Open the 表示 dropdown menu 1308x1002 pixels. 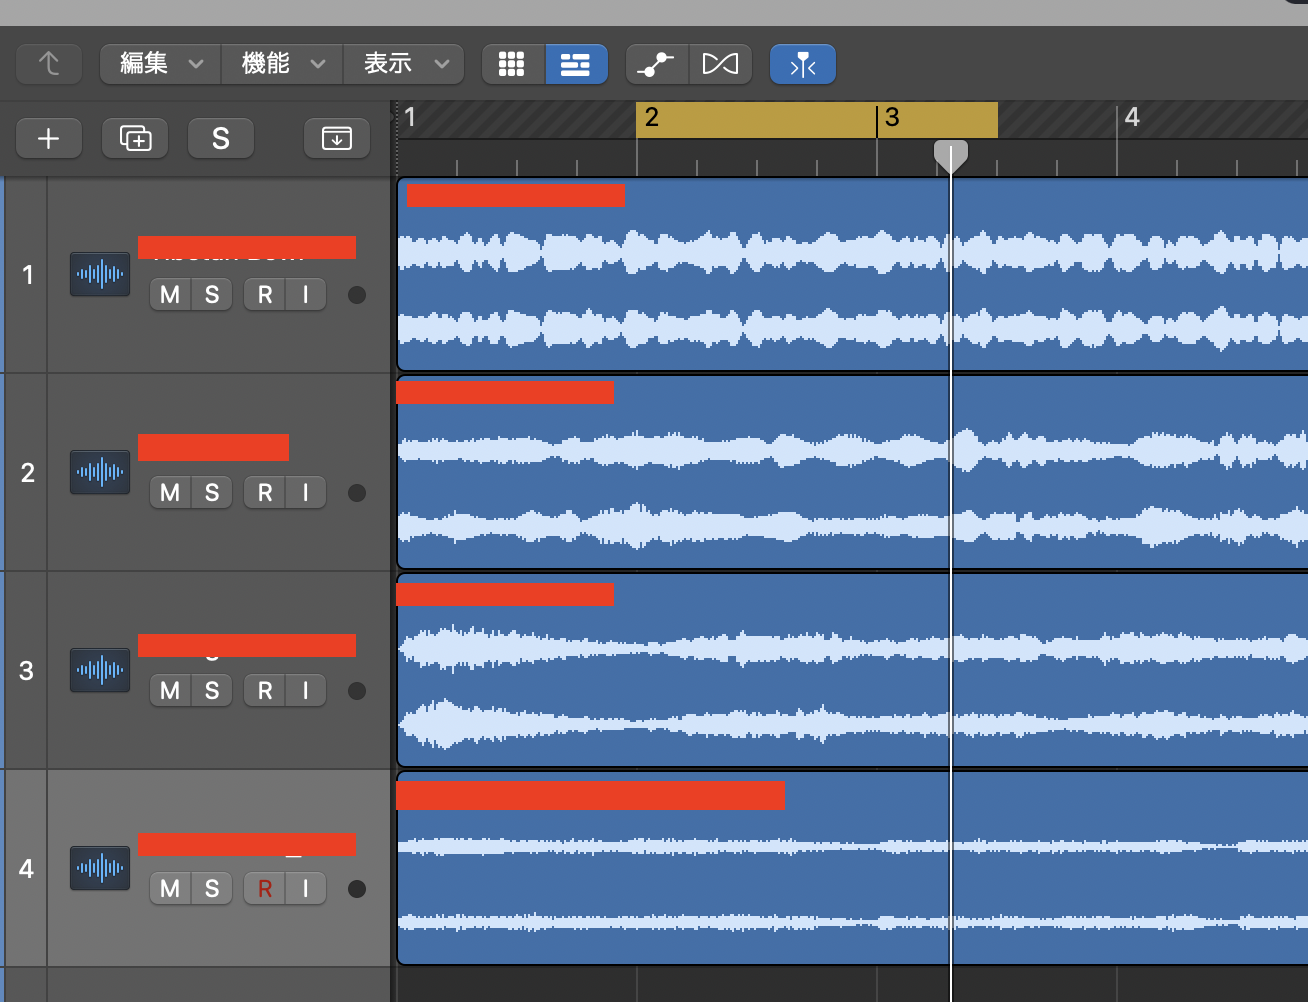click(x=404, y=64)
